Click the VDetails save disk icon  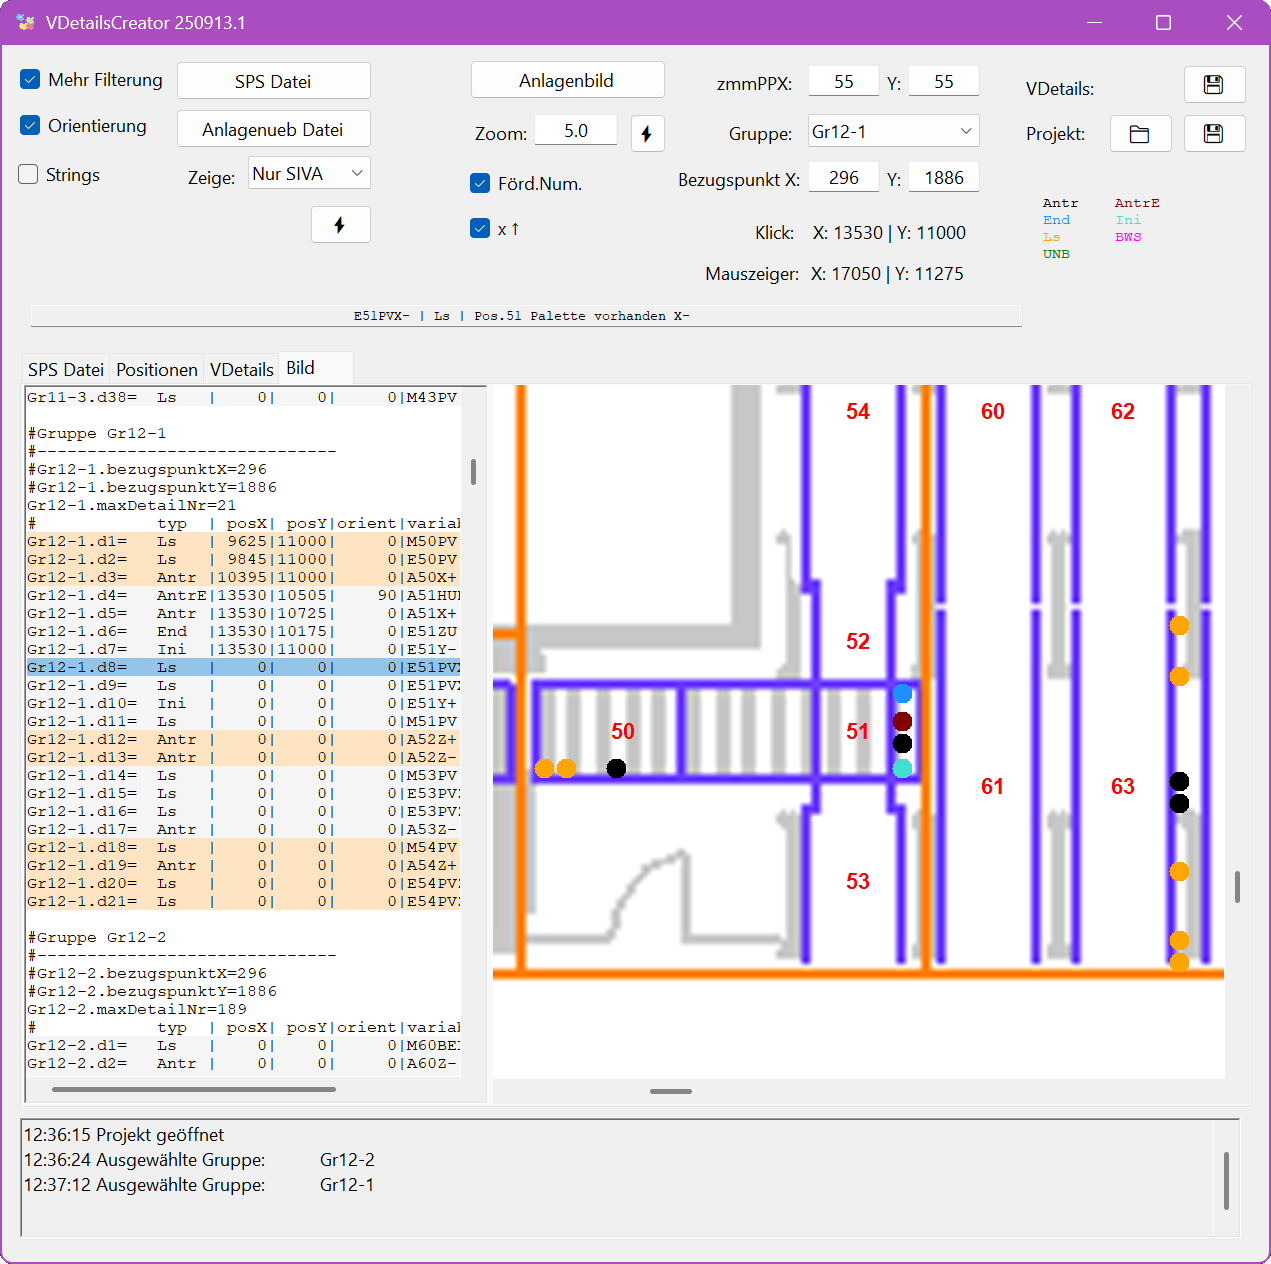[1214, 85]
